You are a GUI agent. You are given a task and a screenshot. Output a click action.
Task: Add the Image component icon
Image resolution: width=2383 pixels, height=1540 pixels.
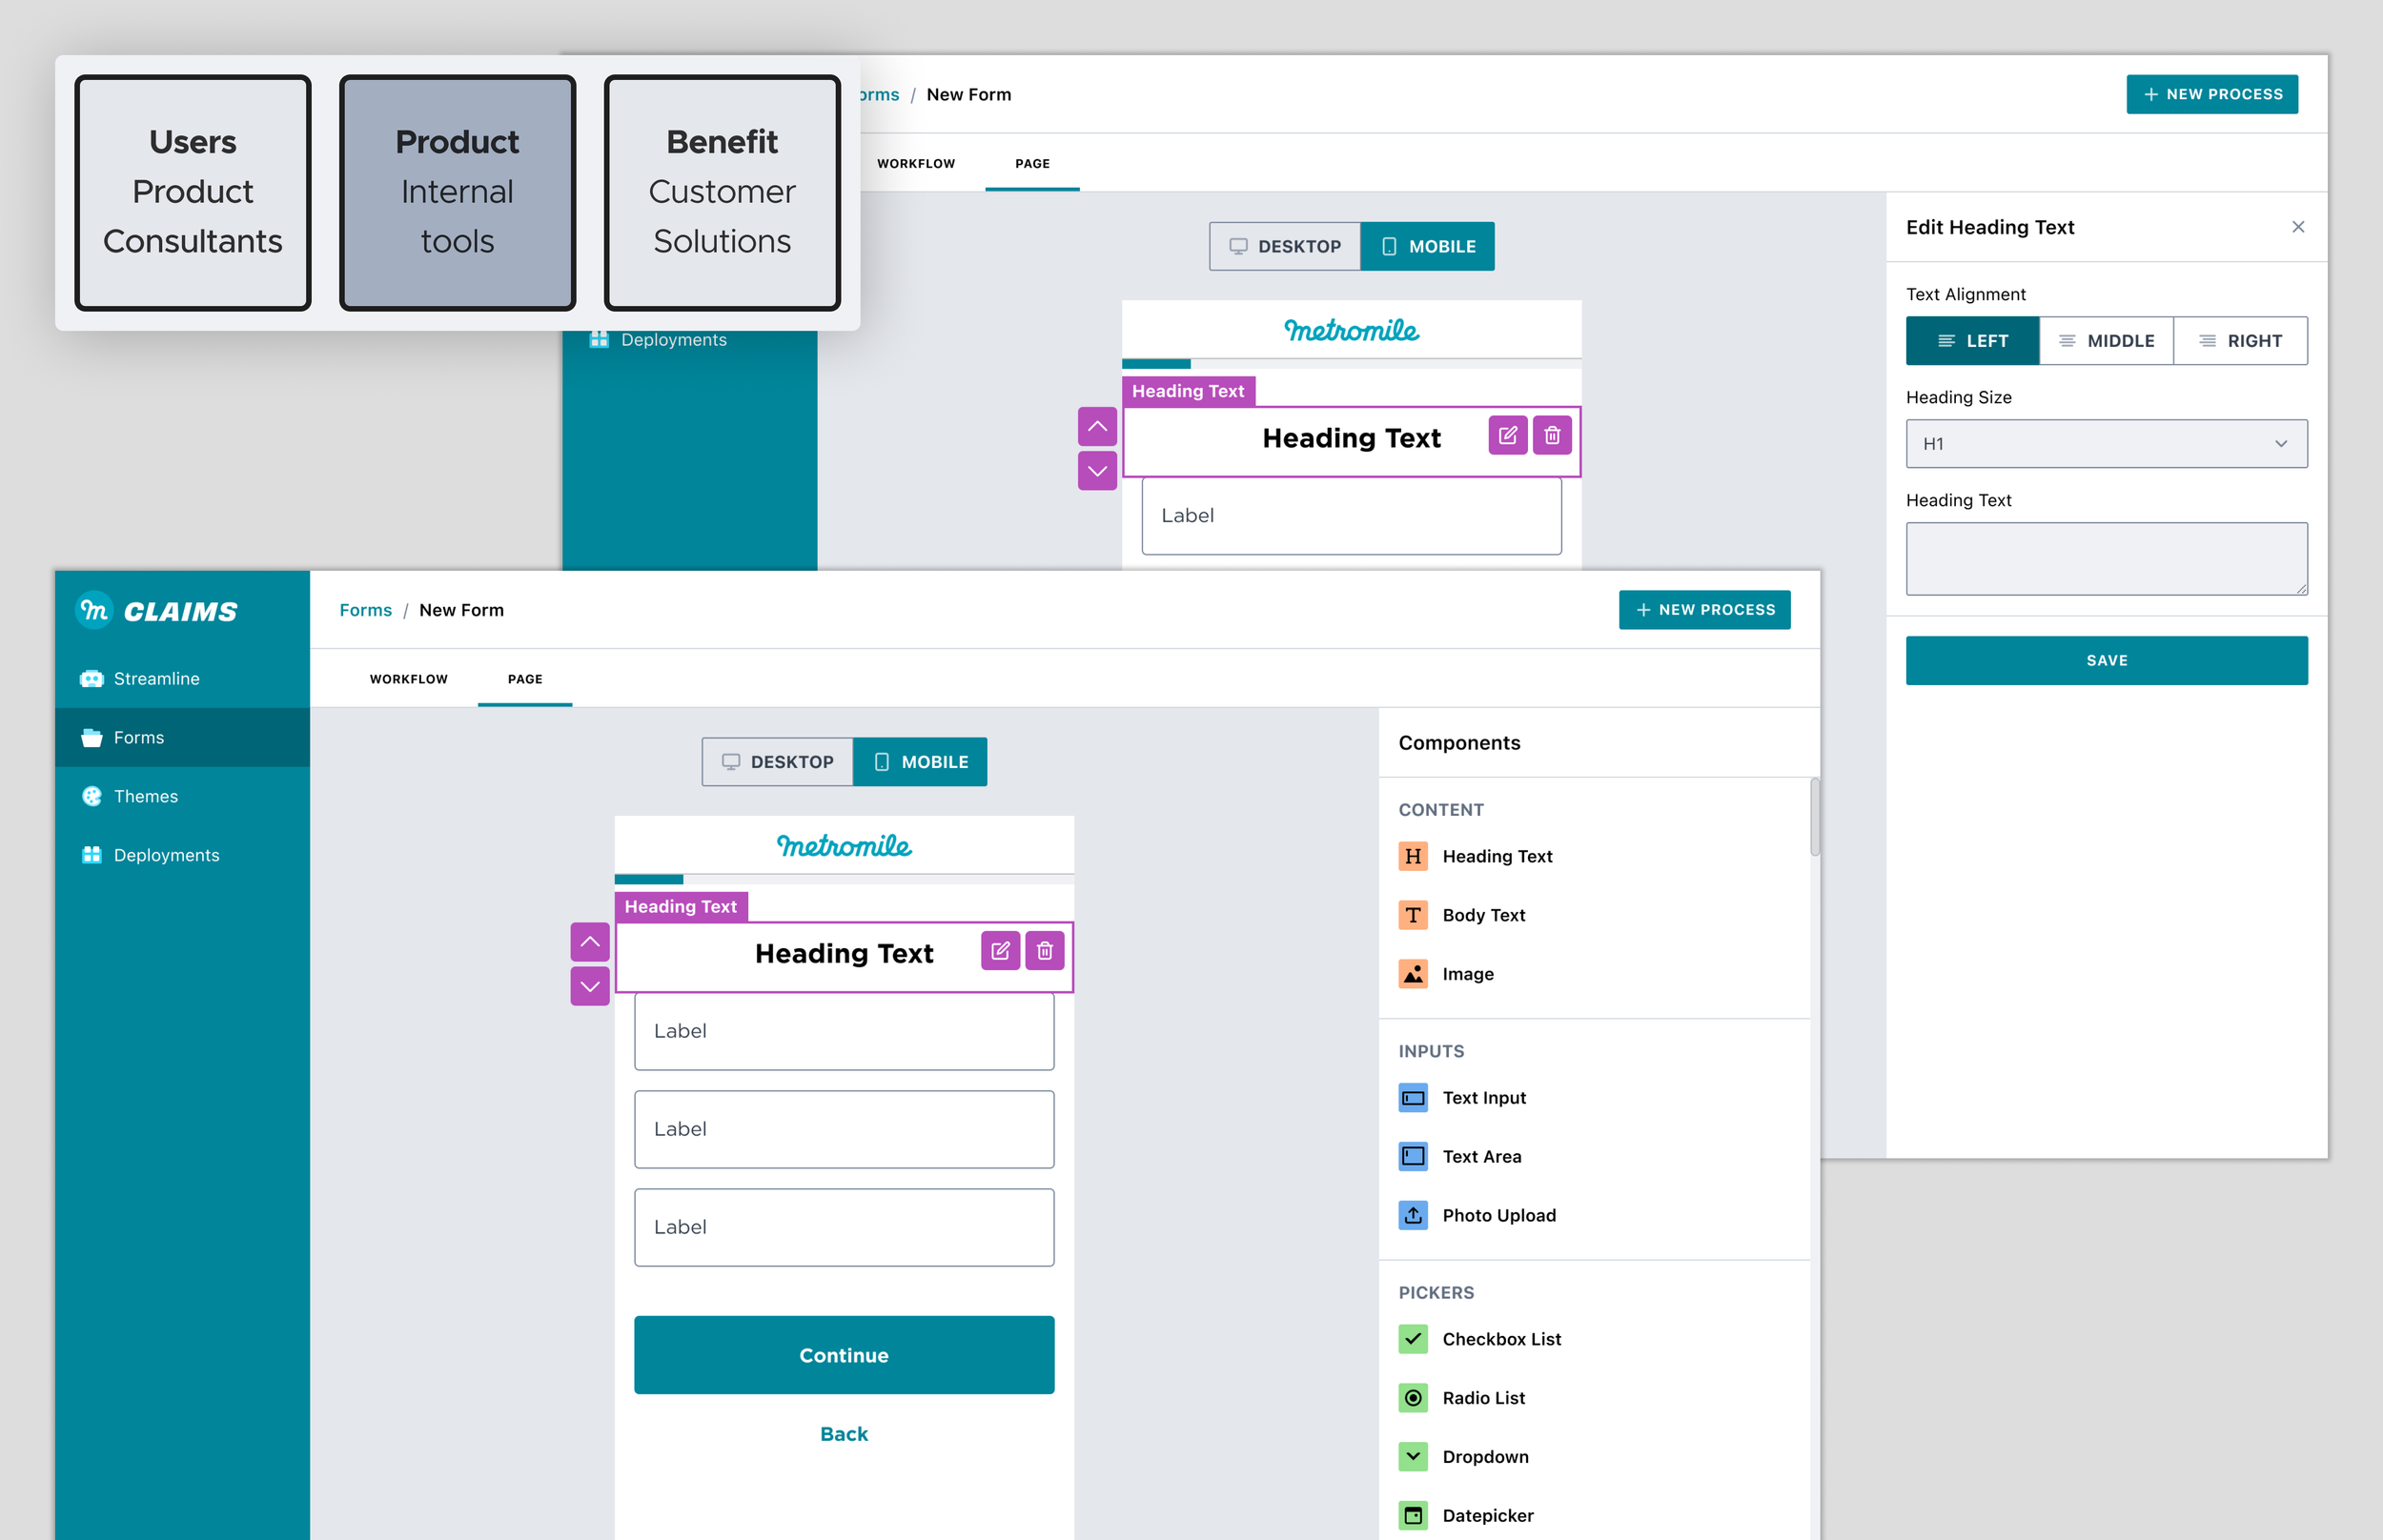tap(1412, 974)
